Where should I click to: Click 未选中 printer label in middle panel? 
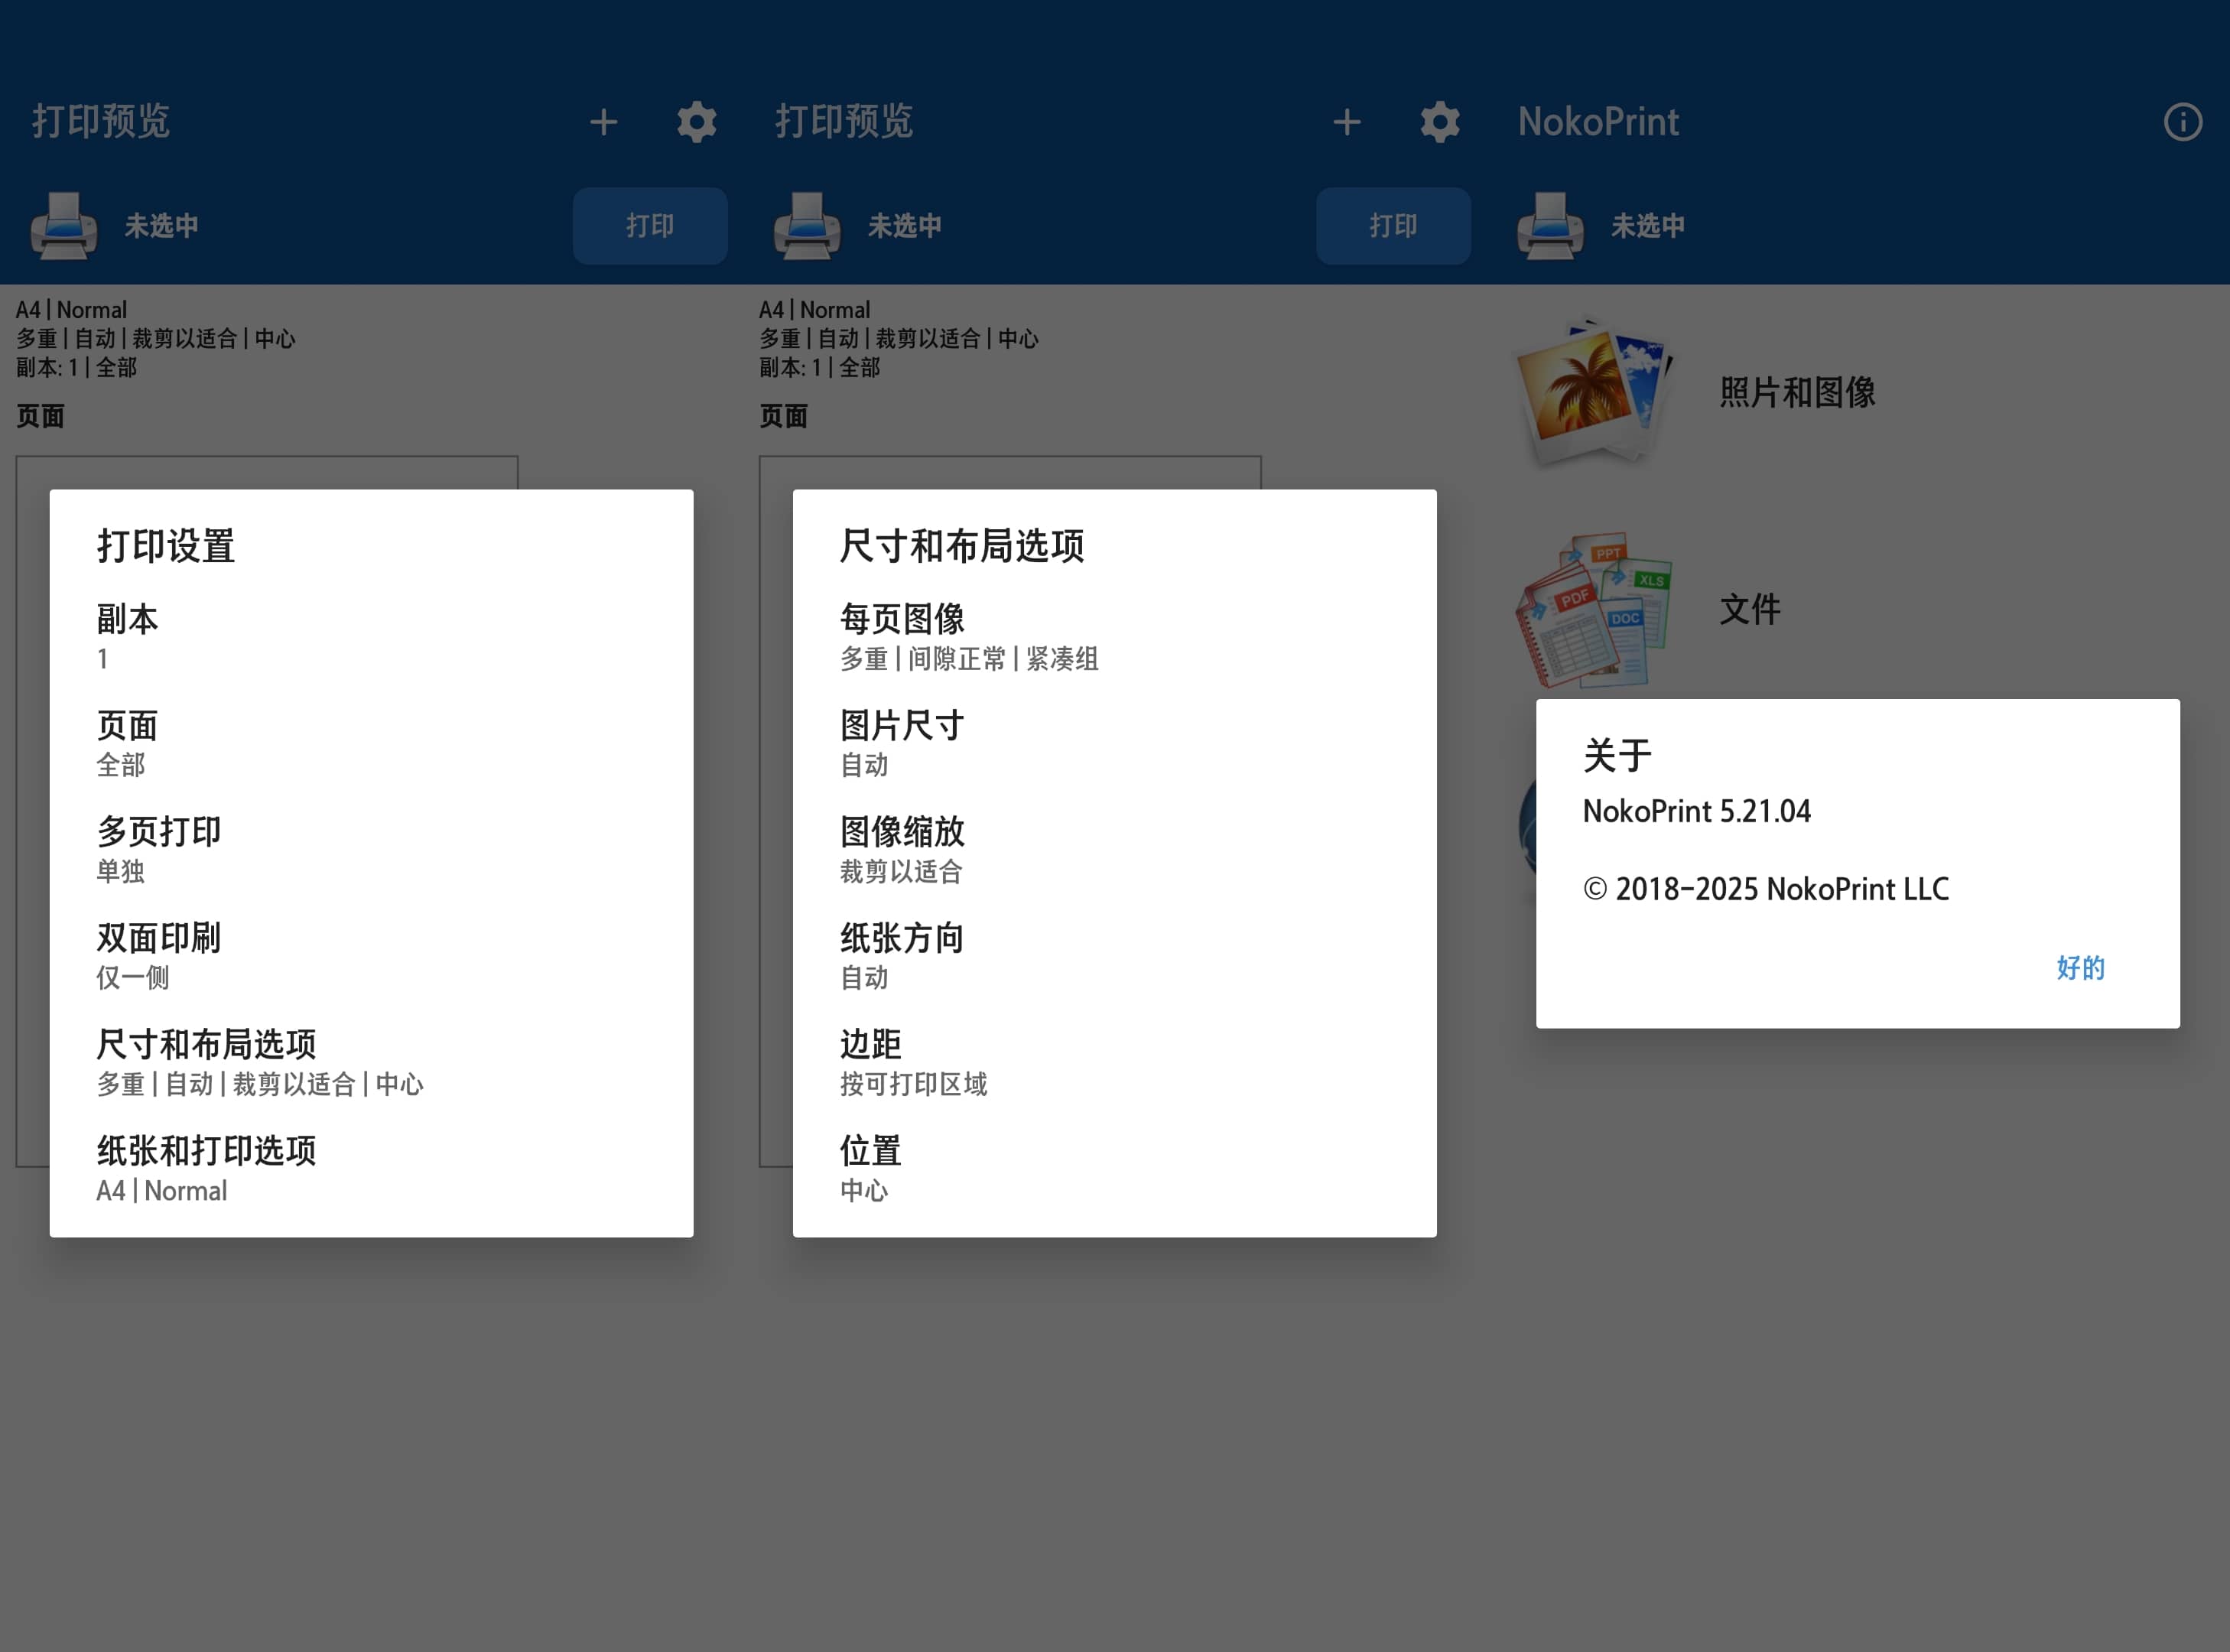tap(904, 226)
